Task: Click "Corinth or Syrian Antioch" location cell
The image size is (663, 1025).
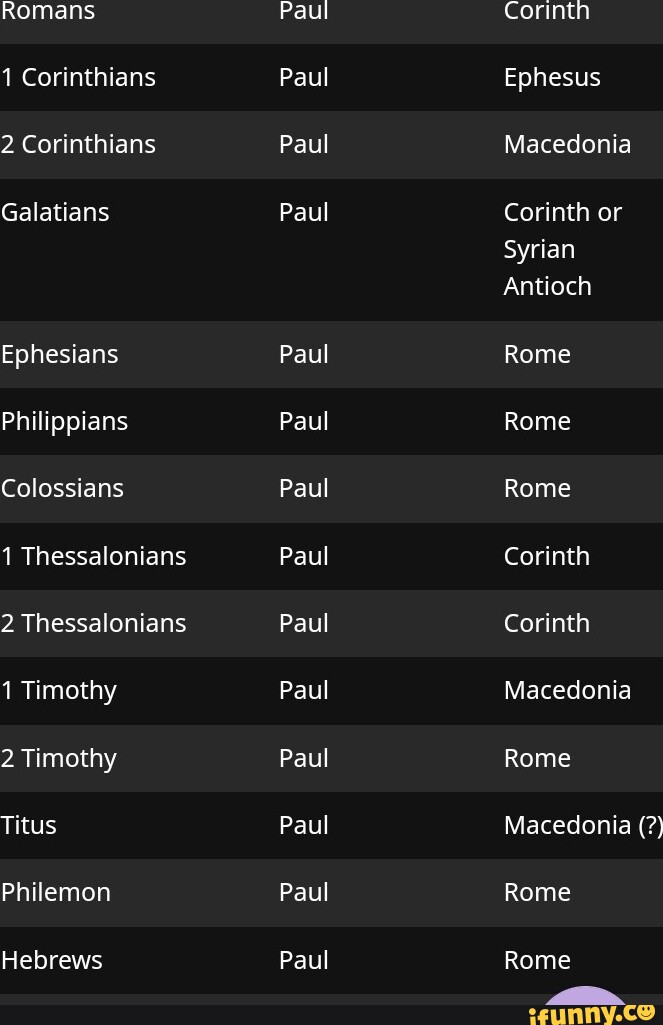Action: tap(562, 249)
